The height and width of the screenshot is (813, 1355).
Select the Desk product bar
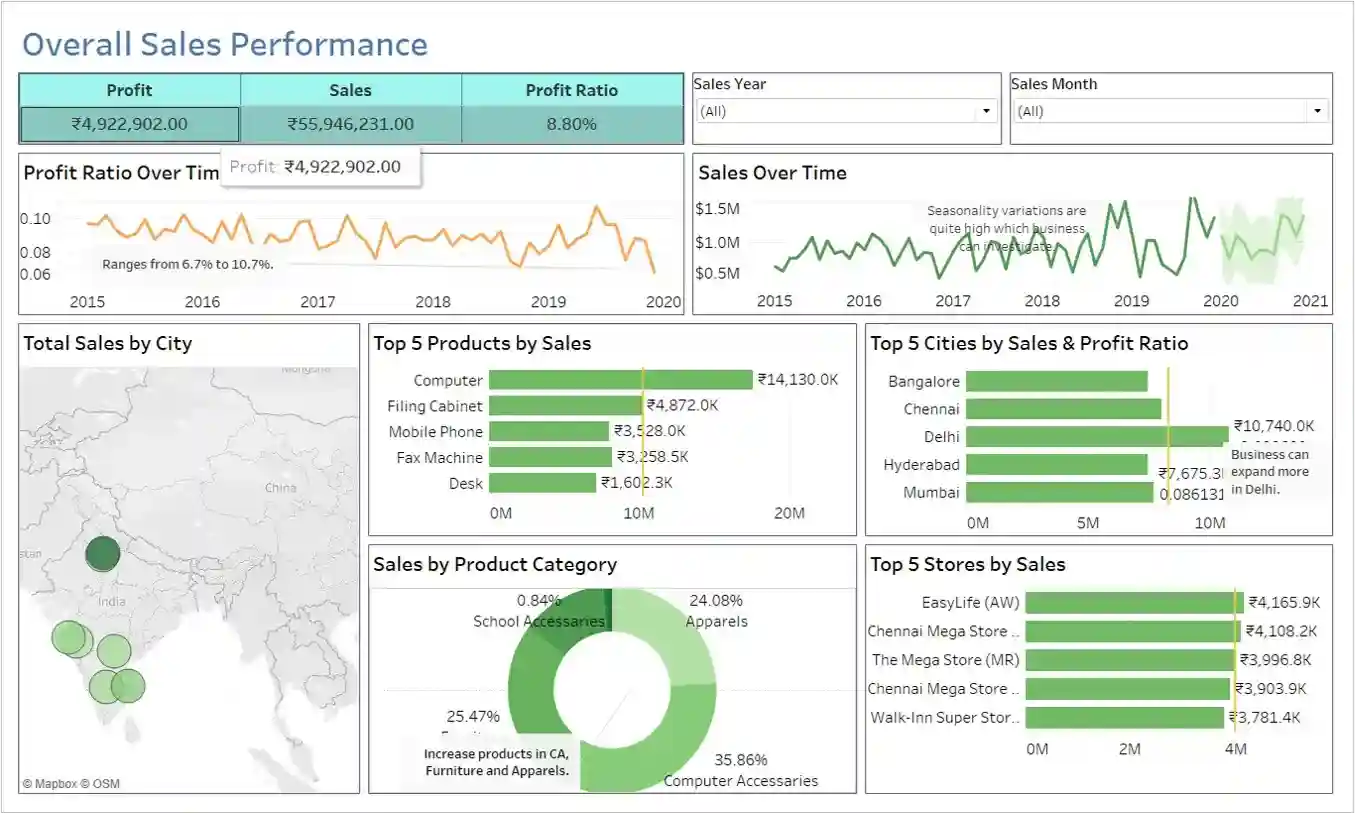point(542,483)
